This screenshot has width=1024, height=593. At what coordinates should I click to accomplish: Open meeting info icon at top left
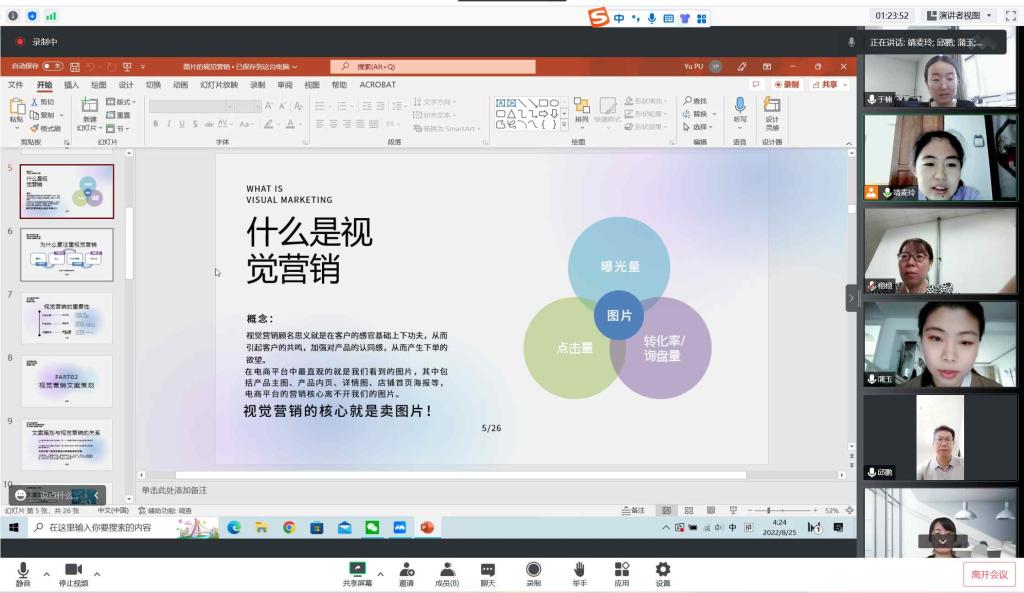click(13, 16)
